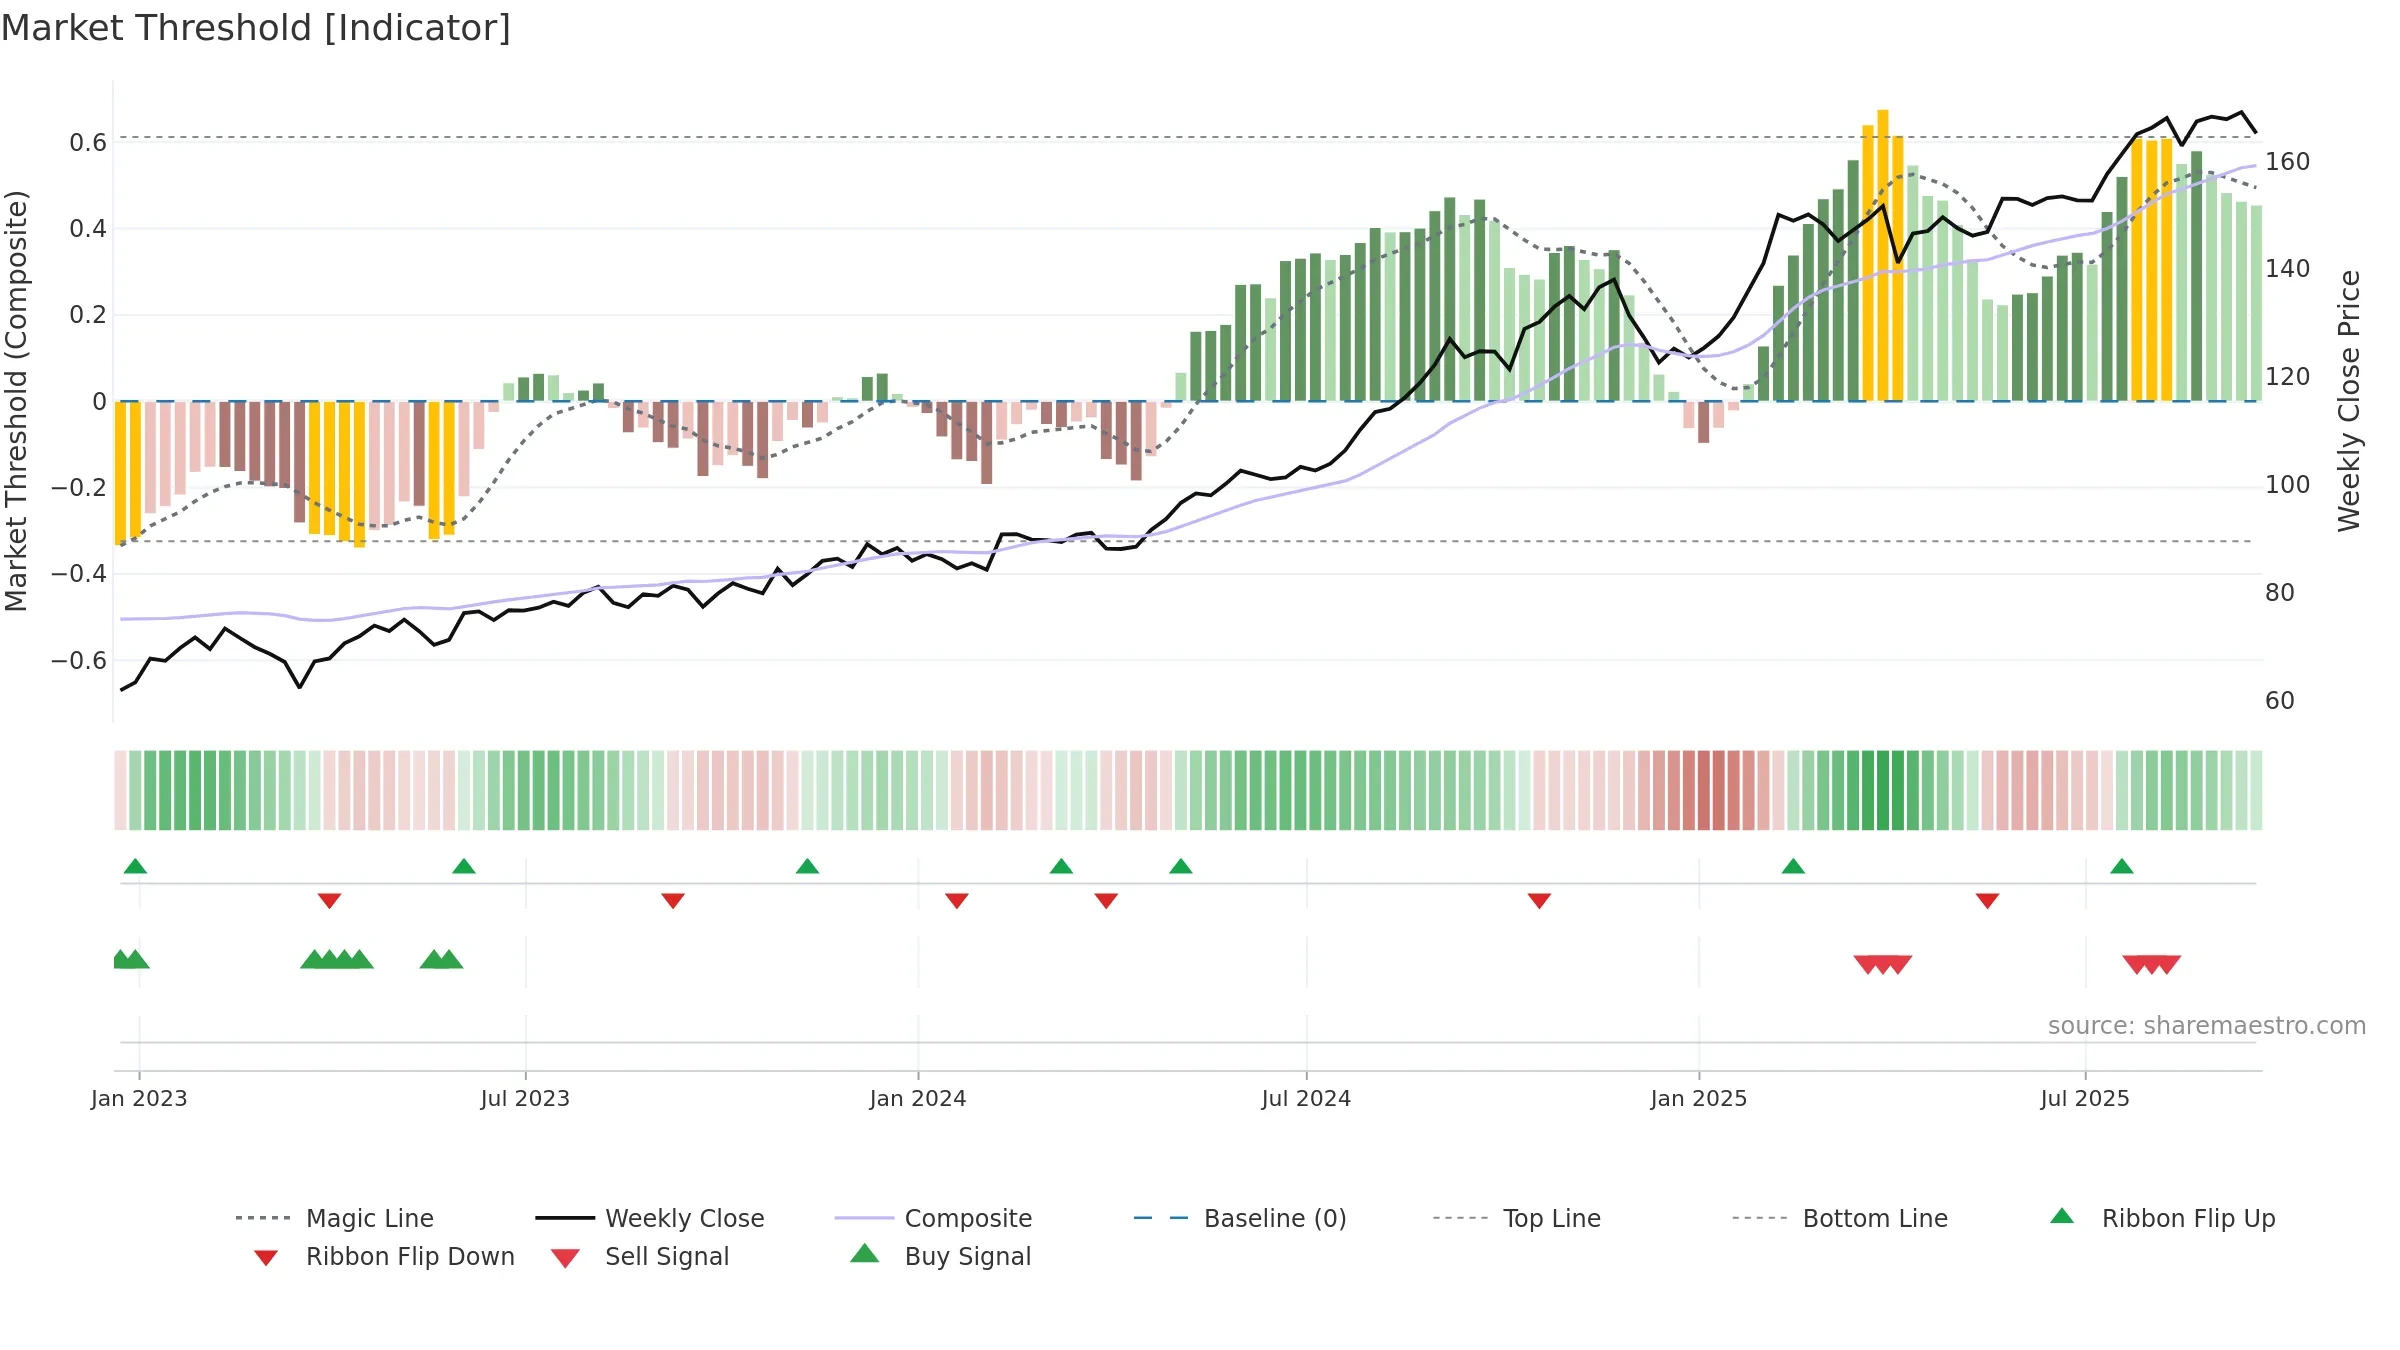Viewport: 2400px width, 1350px height.
Task: Click the green triangle icon beside Ribbon Flip Up
Action: pos(2062,1216)
